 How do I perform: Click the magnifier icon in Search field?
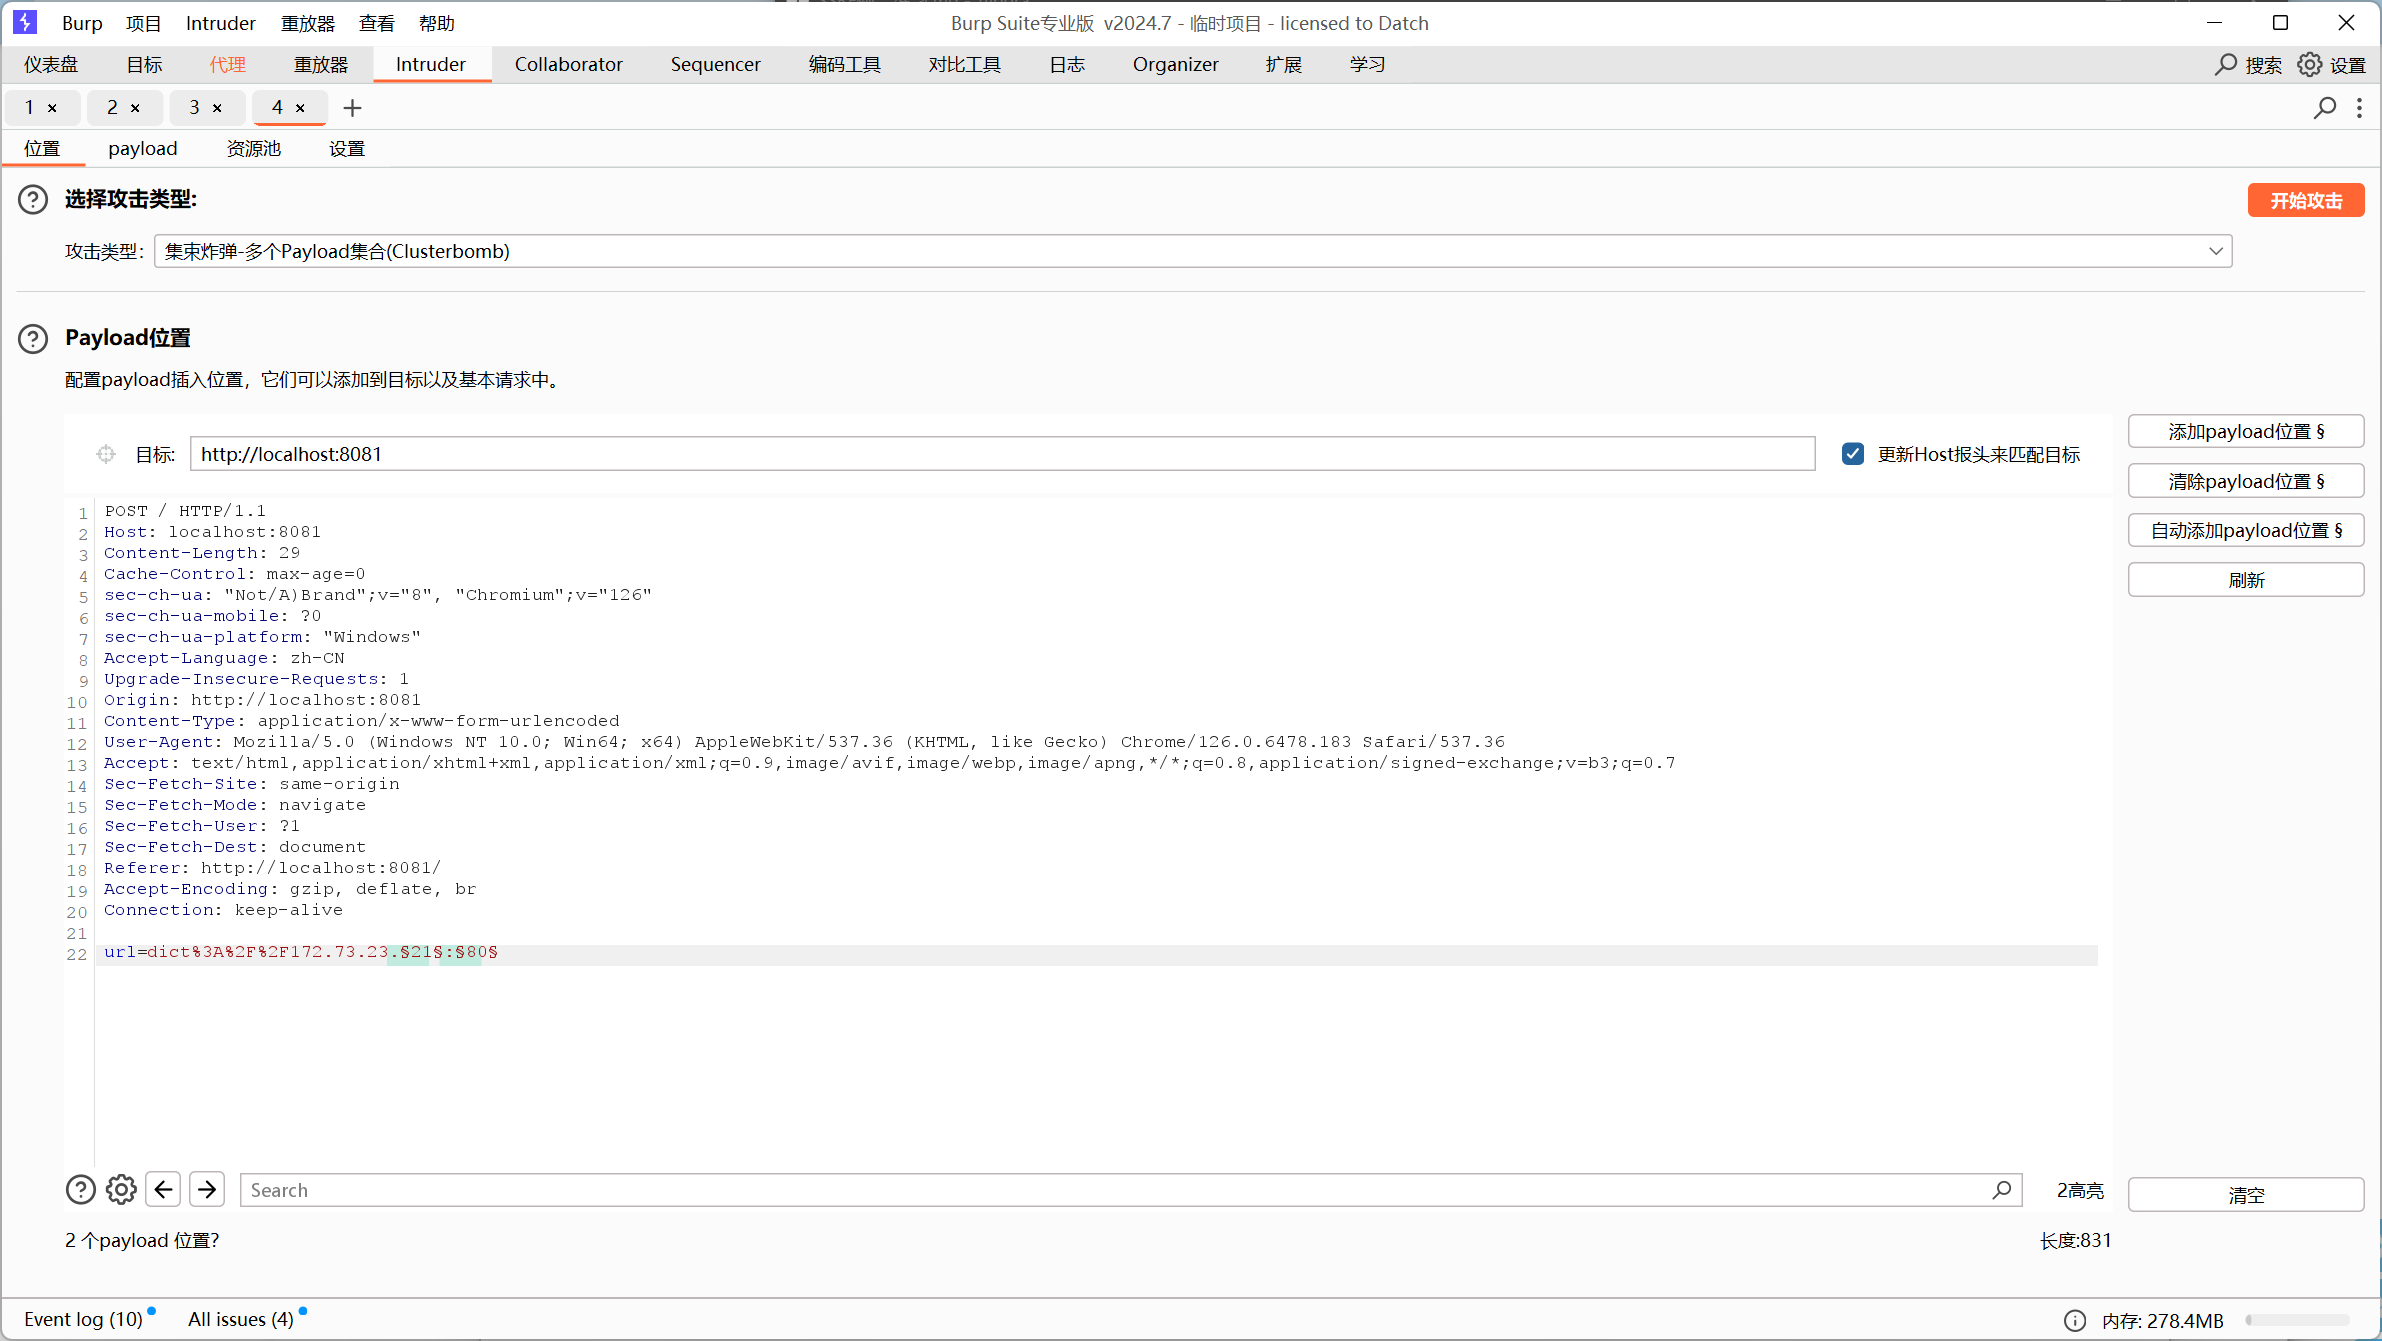[2001, 1190]
